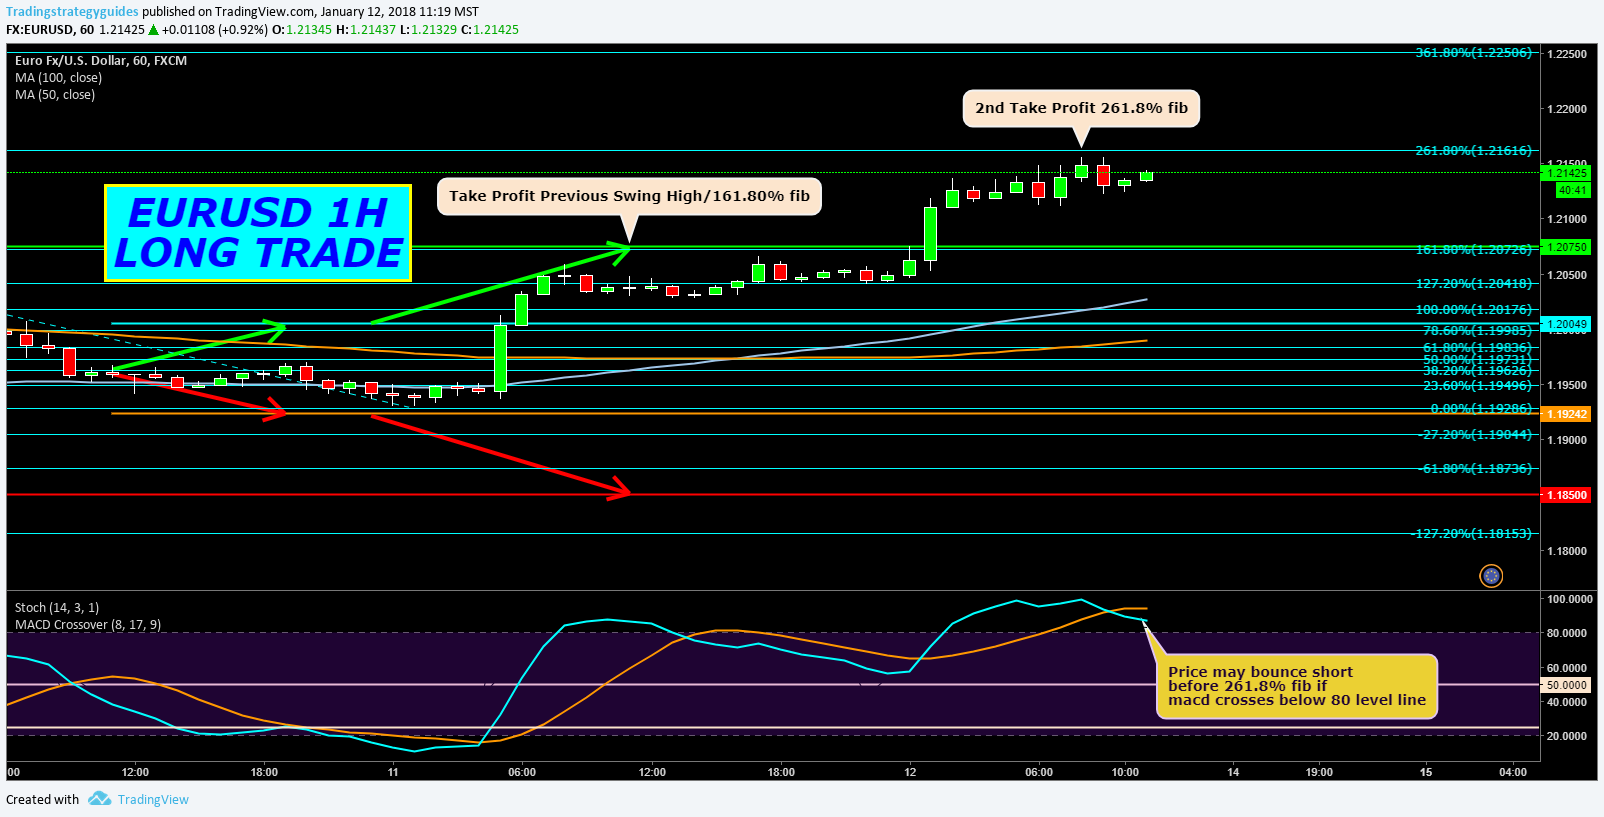1604x817 pixels.
Task: Click the +0.01108 (+0.92%) change value
Action: 215,29
